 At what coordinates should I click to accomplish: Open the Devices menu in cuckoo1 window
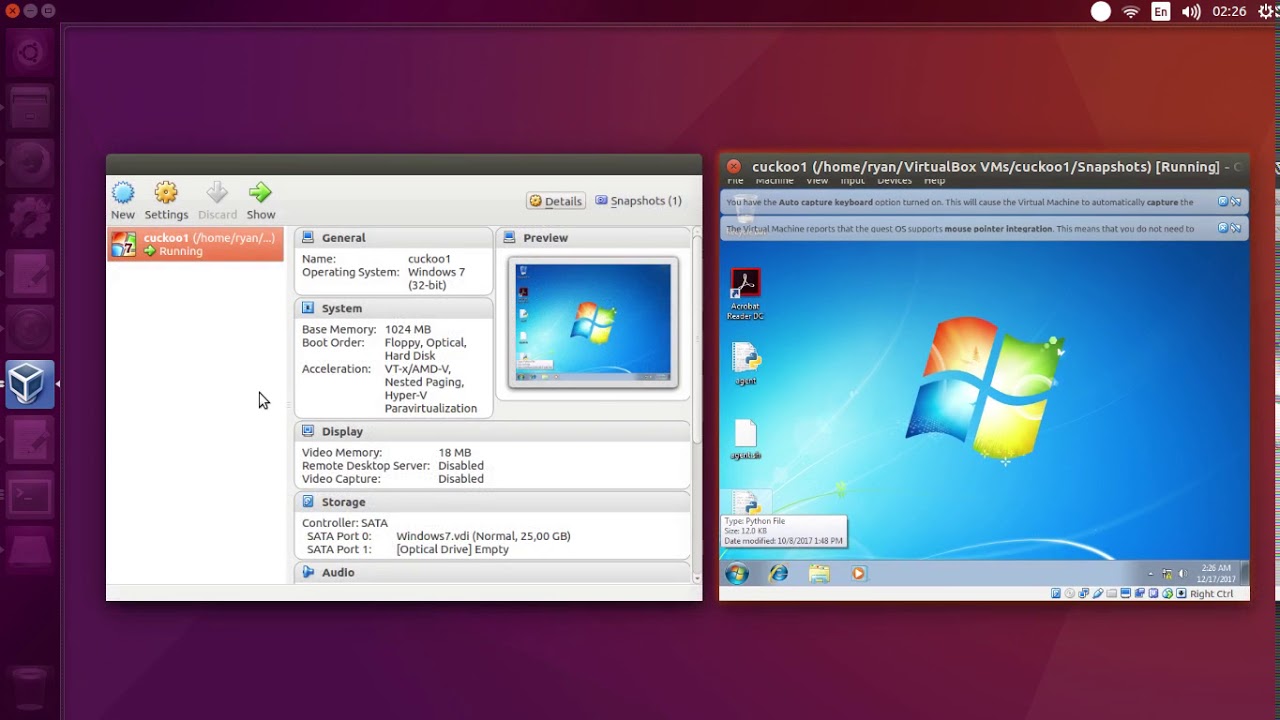click(x=894, y=181)
